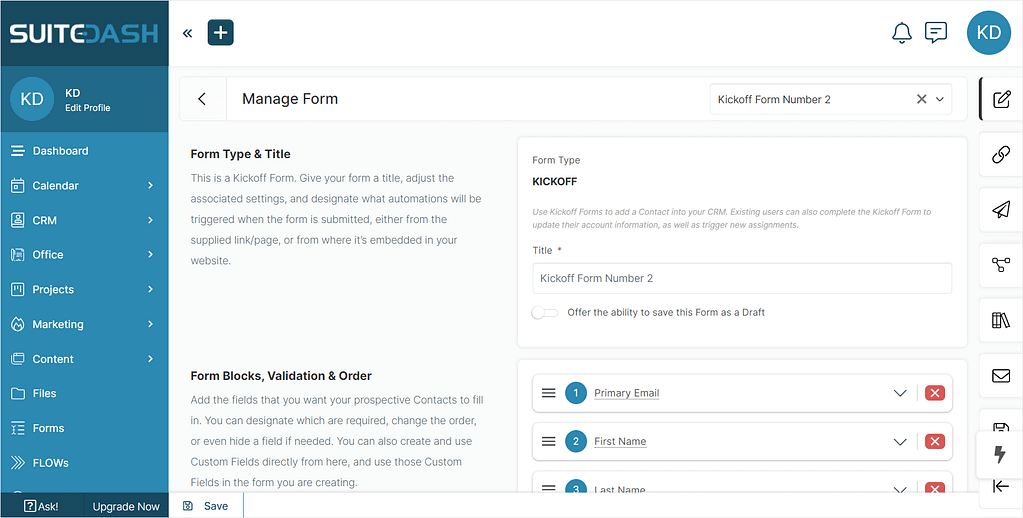Expand the Primary Email block chevron
The height and width of the screenshot is (518, 1023).
900,393
